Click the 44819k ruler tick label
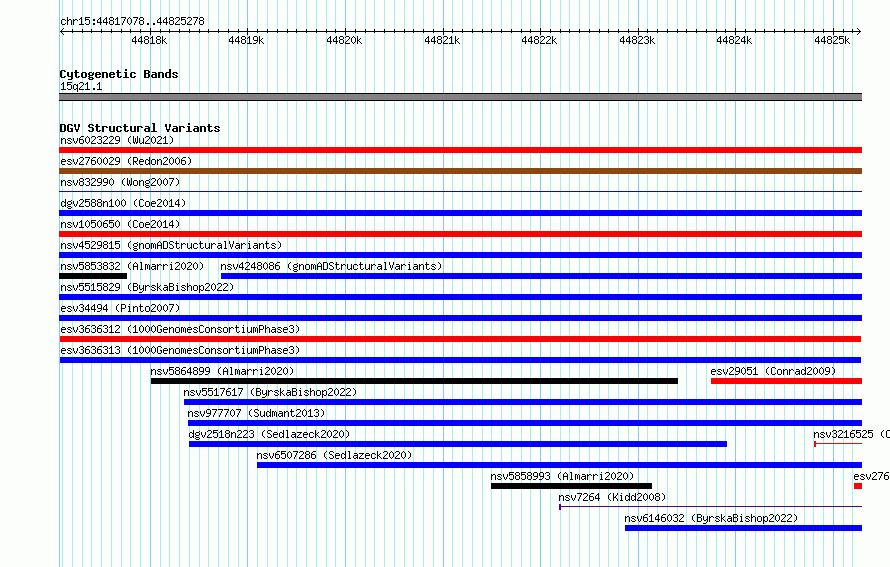Viewport: 890px width, 567px height. pos(246,40)
